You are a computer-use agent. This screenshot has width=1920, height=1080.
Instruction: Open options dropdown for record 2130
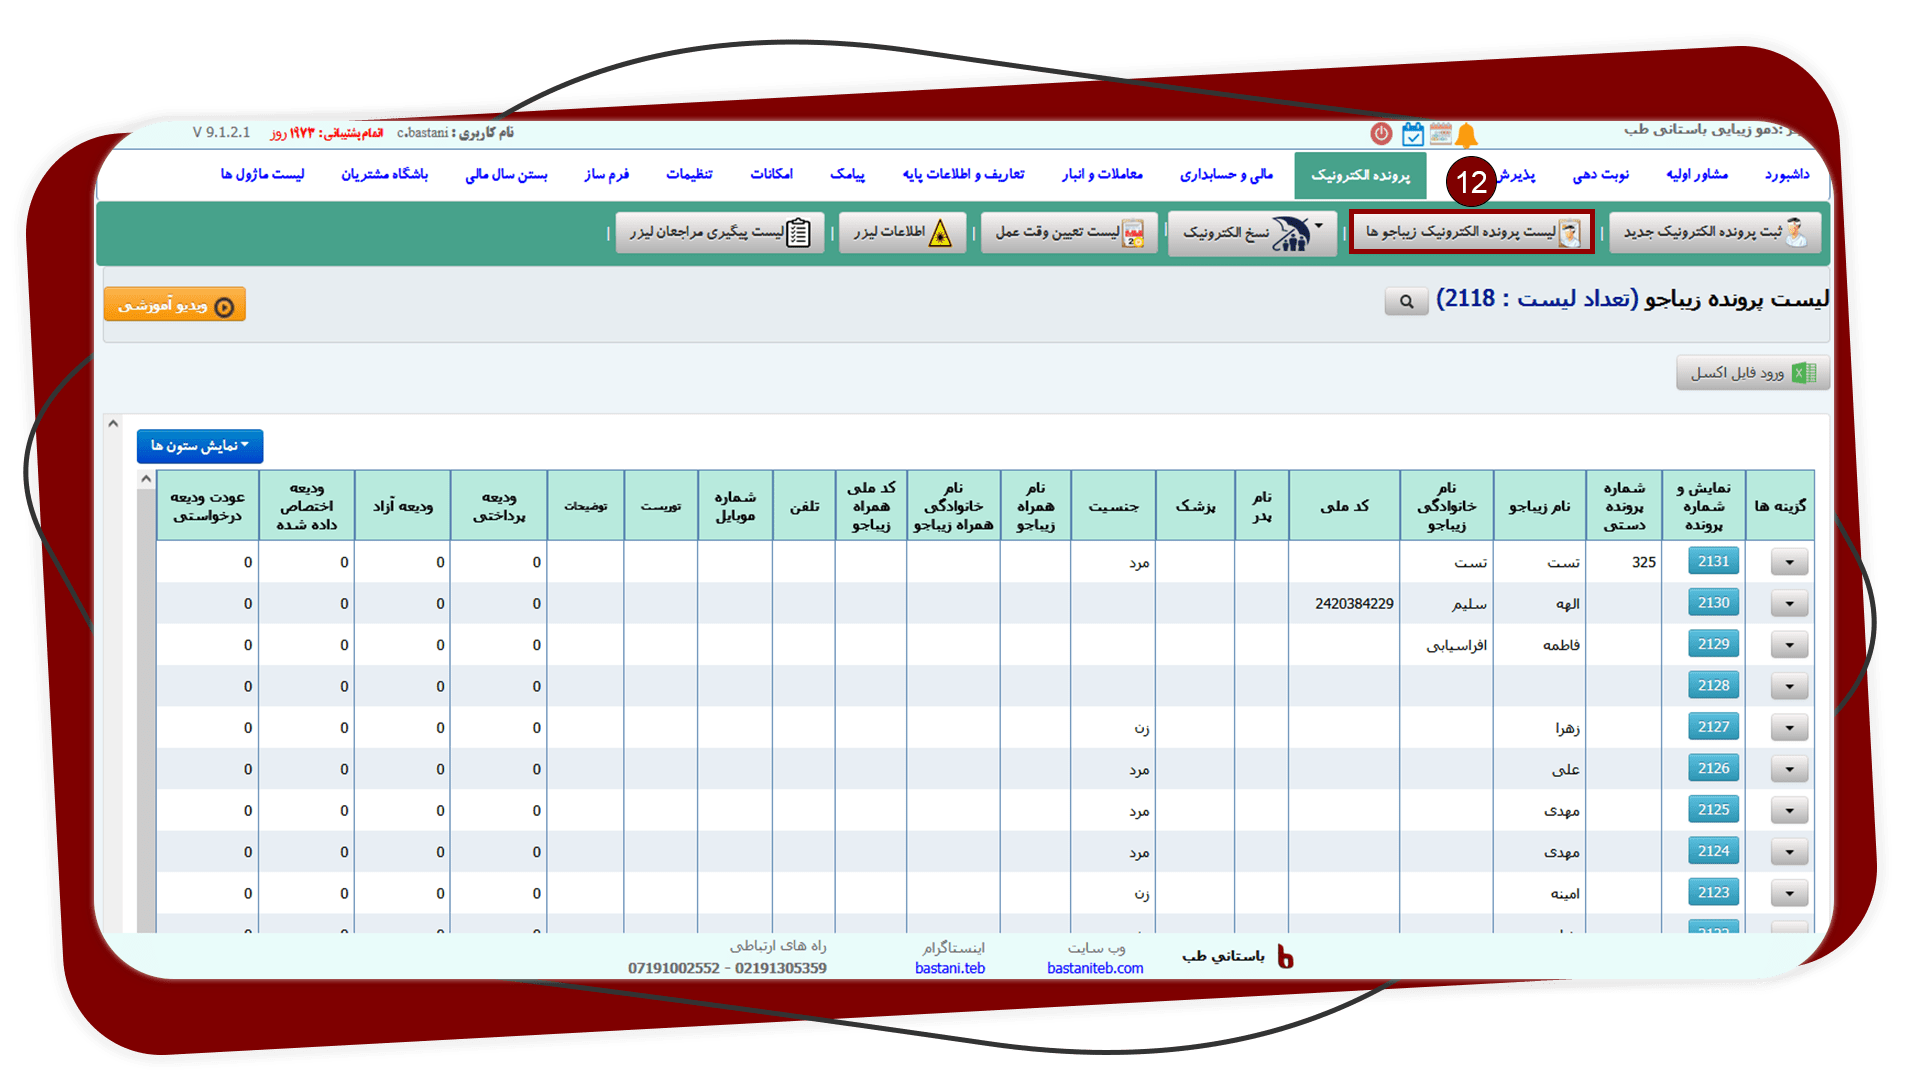tap(1789, 604)
